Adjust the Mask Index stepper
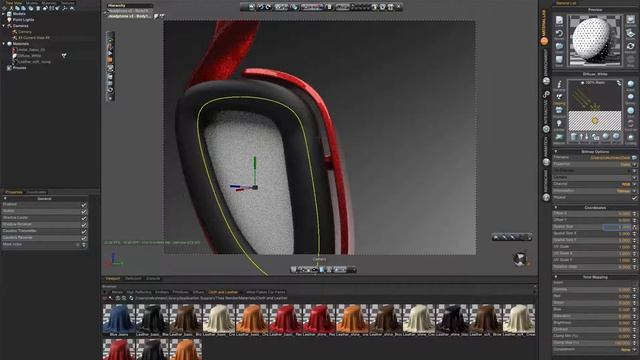The width and height of the screenshot is (640, 360). click(x=84, y=244)
